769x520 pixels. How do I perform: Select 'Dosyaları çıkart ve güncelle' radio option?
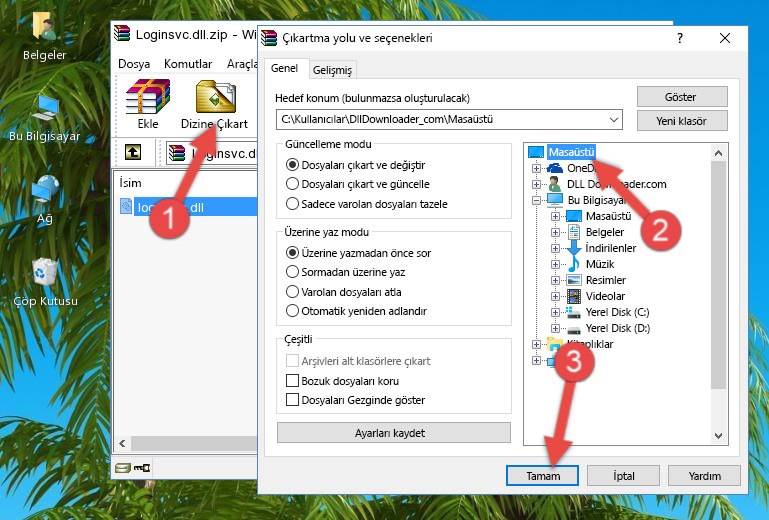293,184
